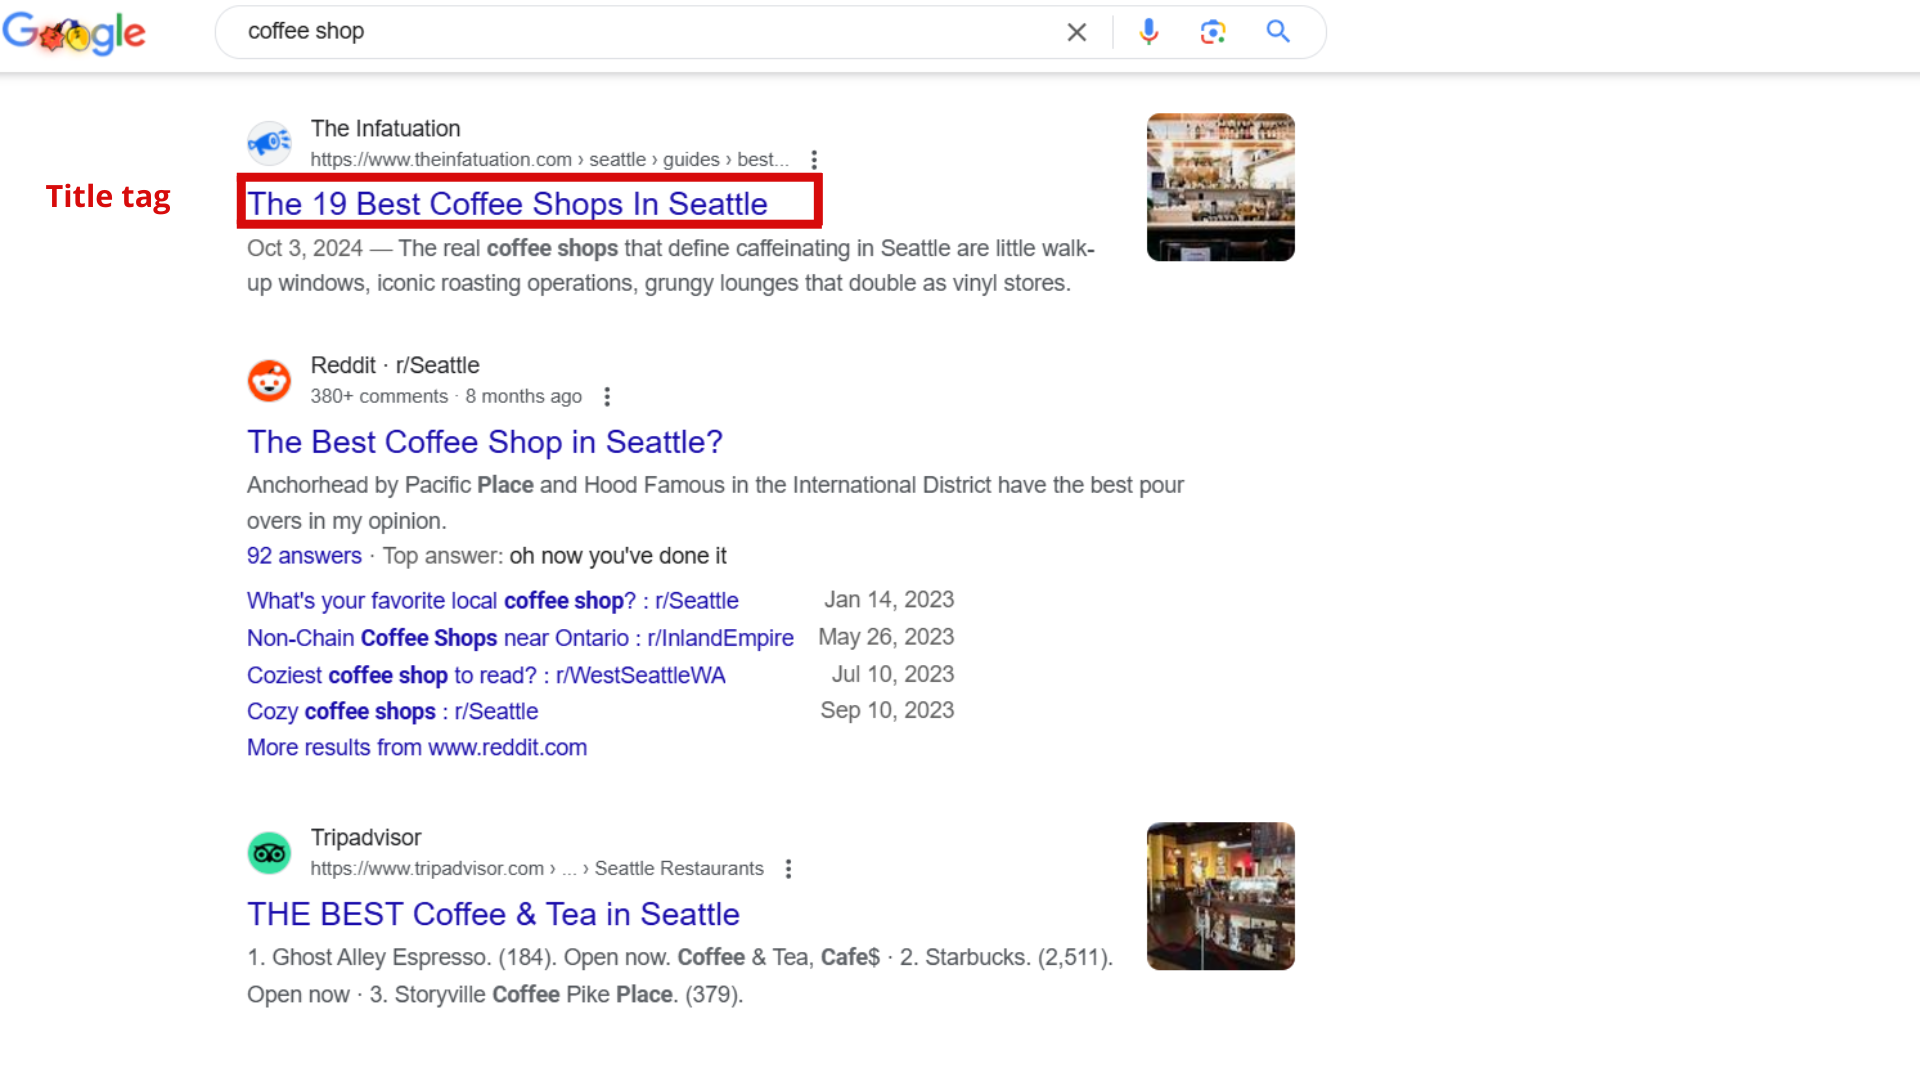Click The Infatuation site favicon

coord(269,144)
